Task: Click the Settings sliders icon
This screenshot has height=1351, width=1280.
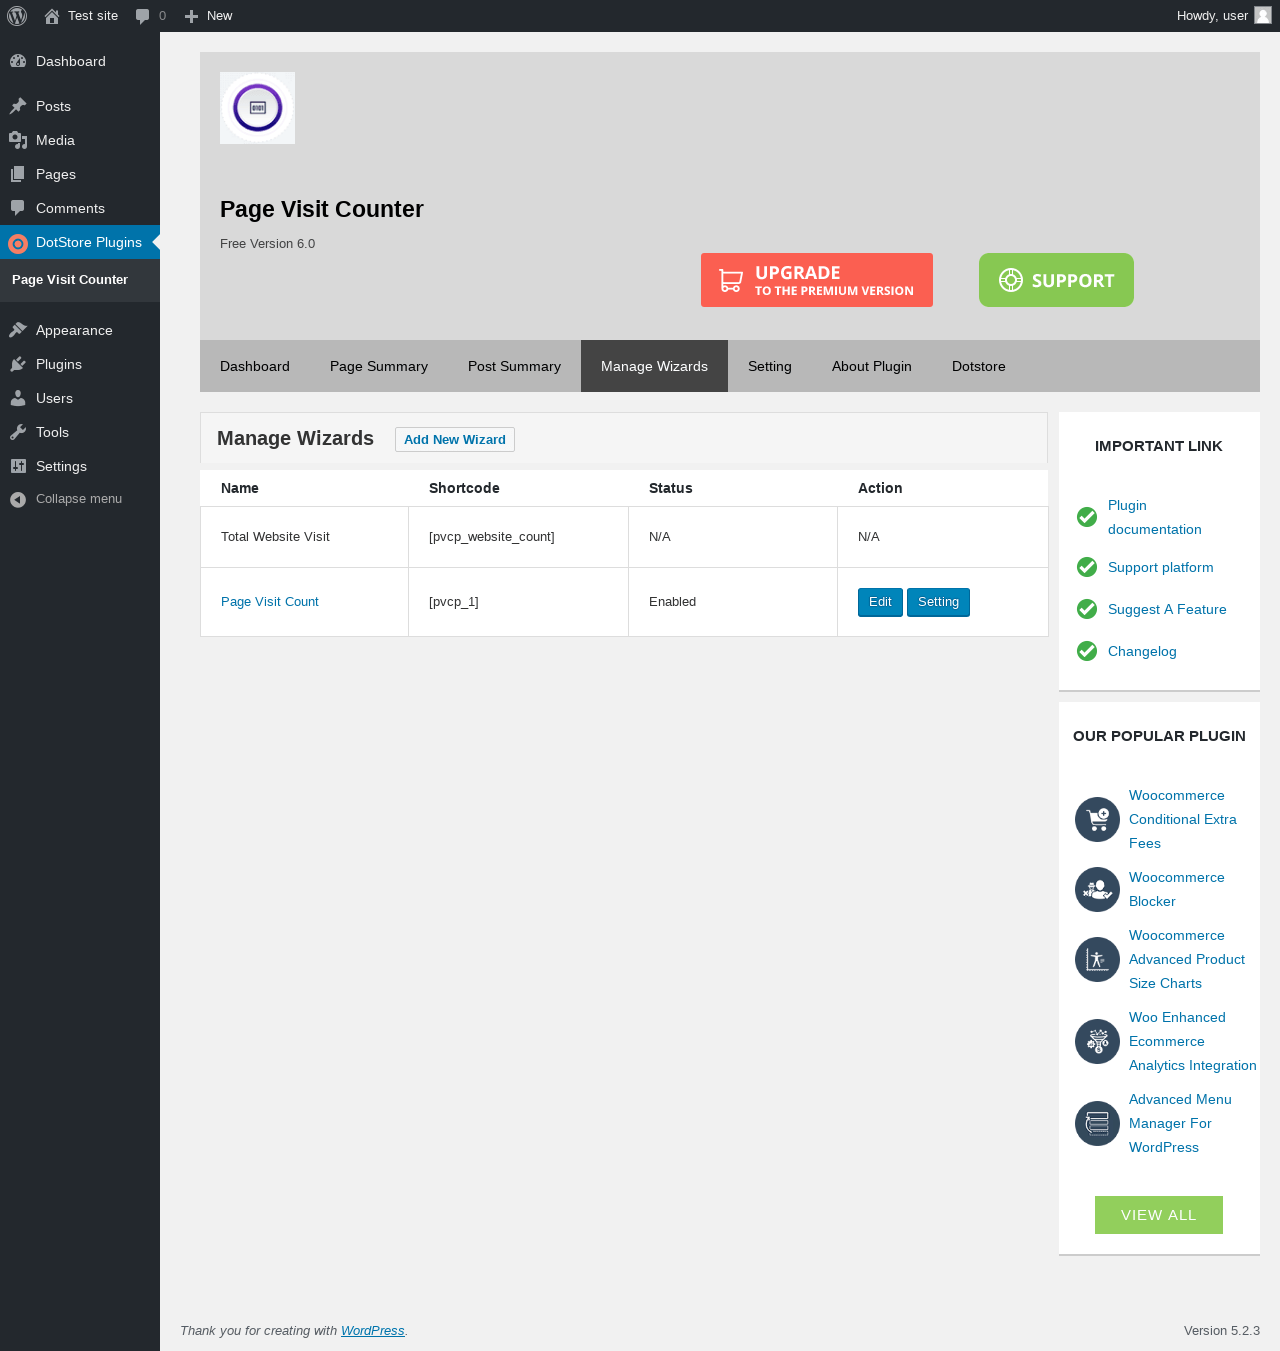Action: [18, 466]
